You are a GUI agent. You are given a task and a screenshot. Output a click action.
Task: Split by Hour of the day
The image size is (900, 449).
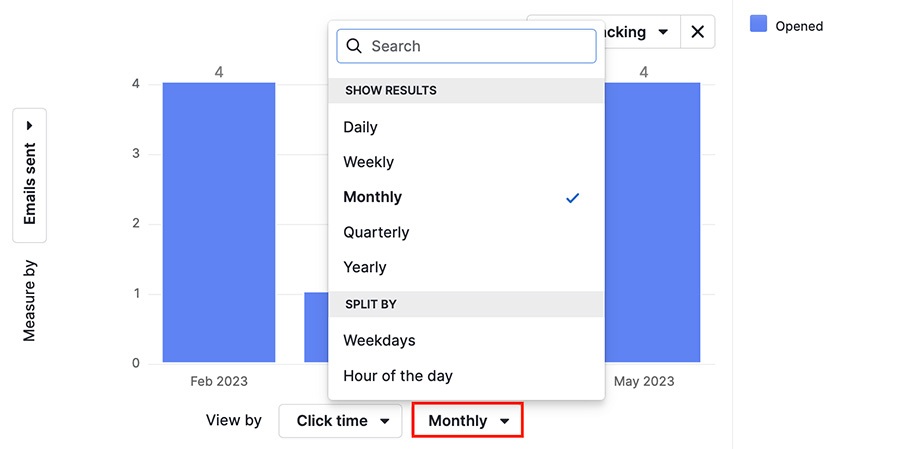pos(398,376)
